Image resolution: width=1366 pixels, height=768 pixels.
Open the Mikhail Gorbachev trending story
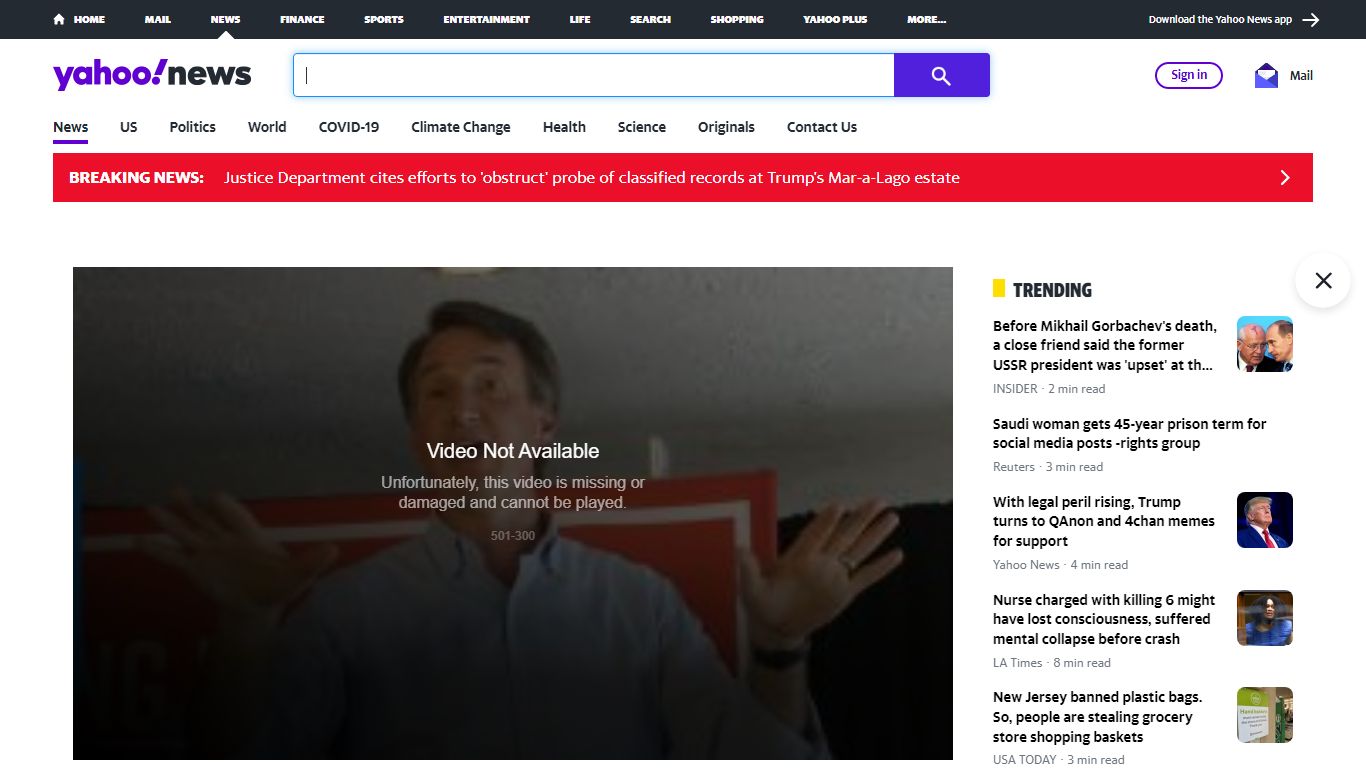(1105, 345)
